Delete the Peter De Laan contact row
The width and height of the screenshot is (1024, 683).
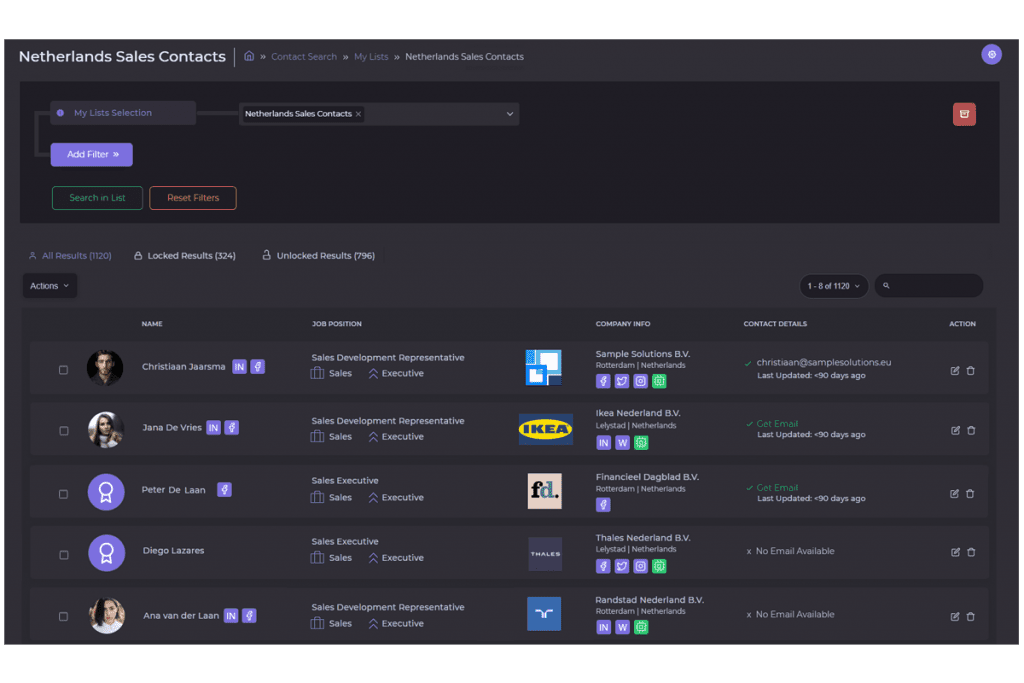coord(971,494)
